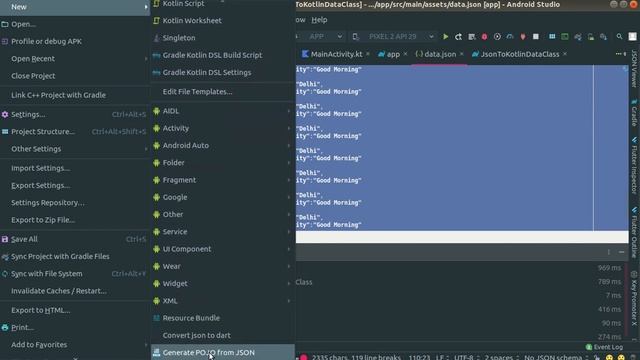Select Invalidate Caches / Restart...
Screen dimensions: 640x360
(75, 291)
